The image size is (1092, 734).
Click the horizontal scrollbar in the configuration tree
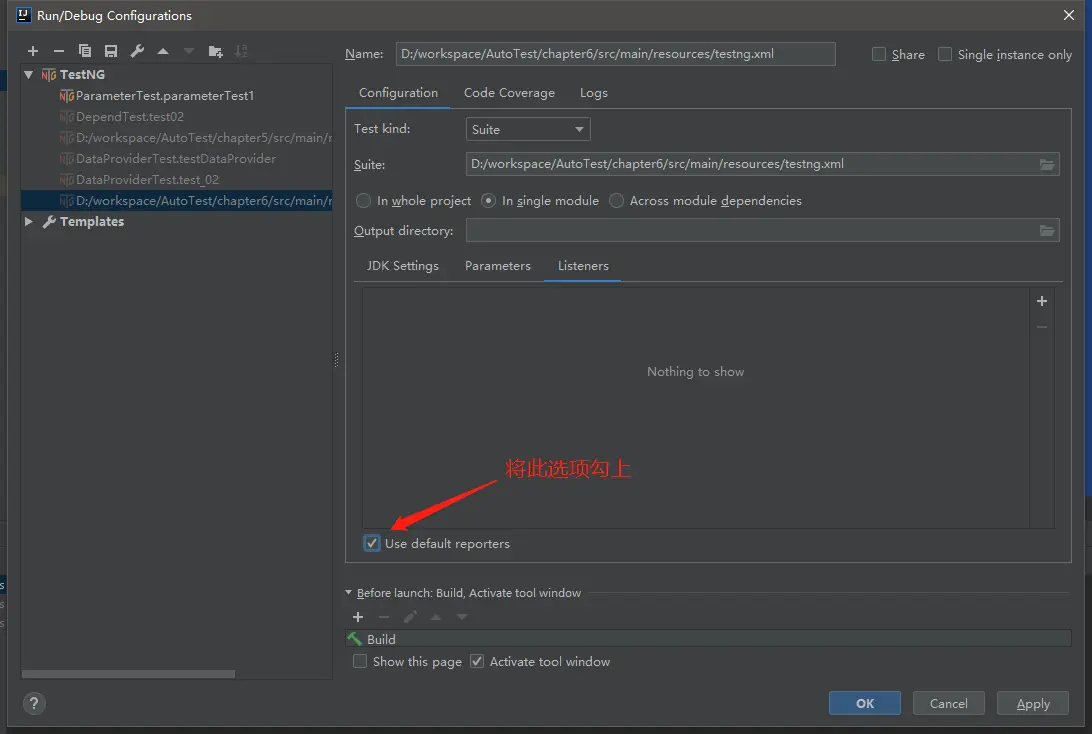128,674
